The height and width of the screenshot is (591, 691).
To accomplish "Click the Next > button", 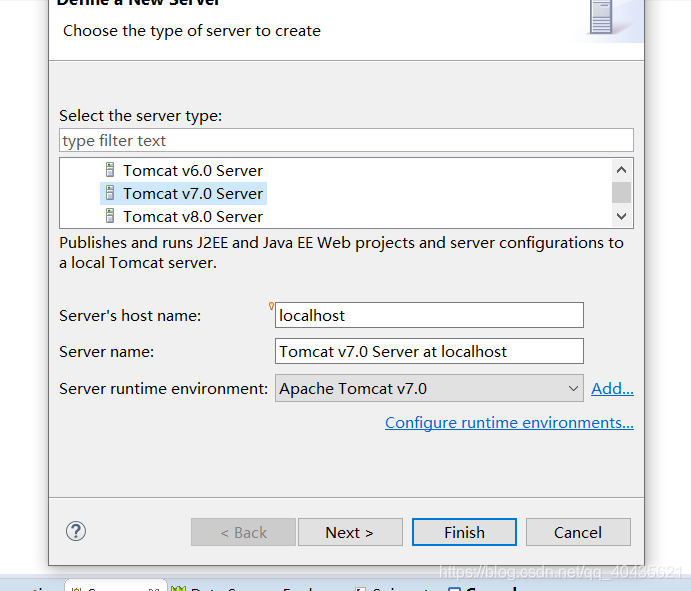I will 350,532.
